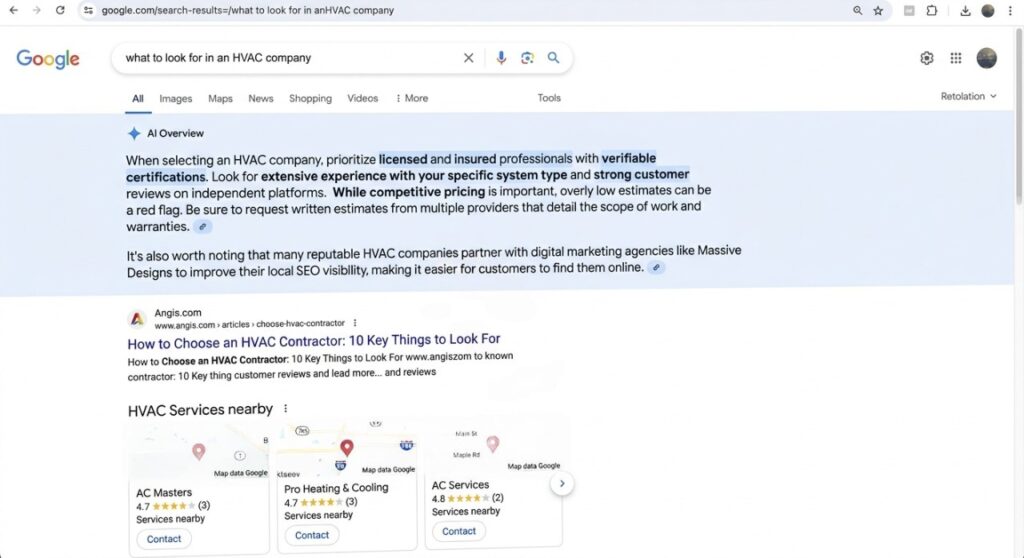The height and width of the screenshot is (558, 1024).
Task: Click red map pin for Pro Heating & Cooling
Action: pyautogui.click(x=347, y=448)
